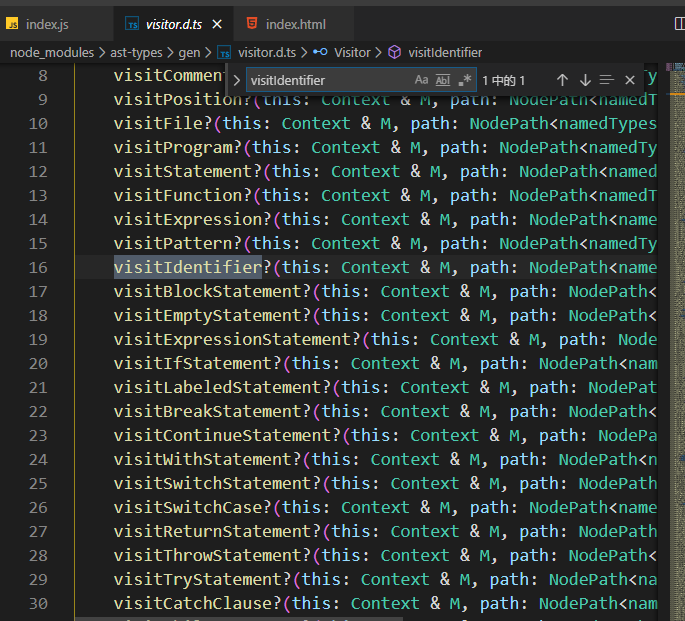Click the match count text in find widget
This screenshot has height=621, width=685.
click(x=503, y=81)
